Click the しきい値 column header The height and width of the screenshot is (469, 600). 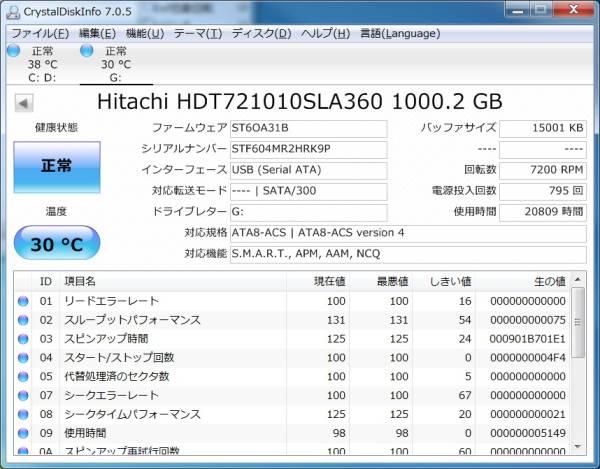point(444,282)
